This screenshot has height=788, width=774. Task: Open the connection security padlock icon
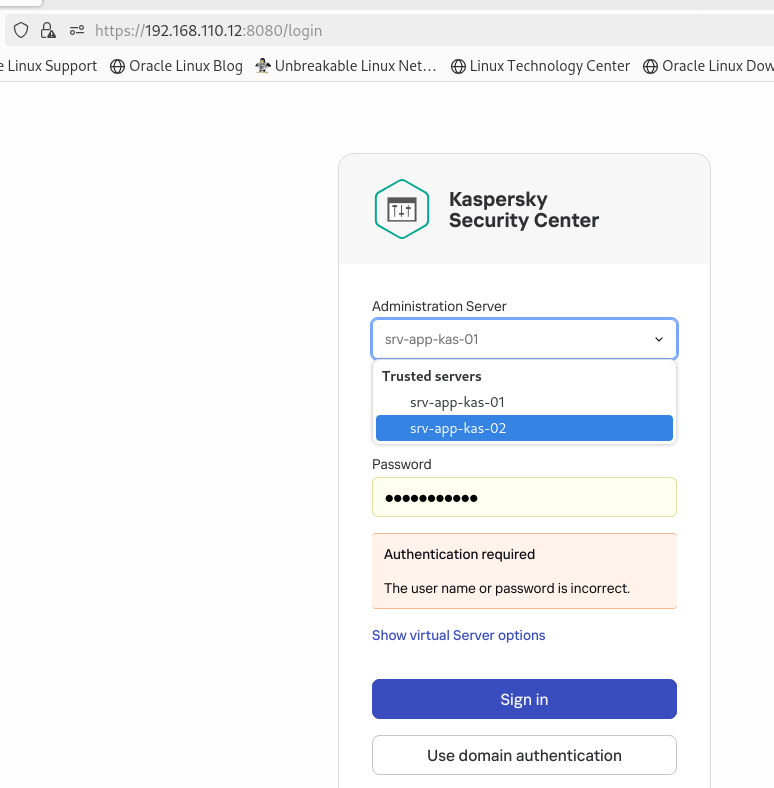[48, 31]
